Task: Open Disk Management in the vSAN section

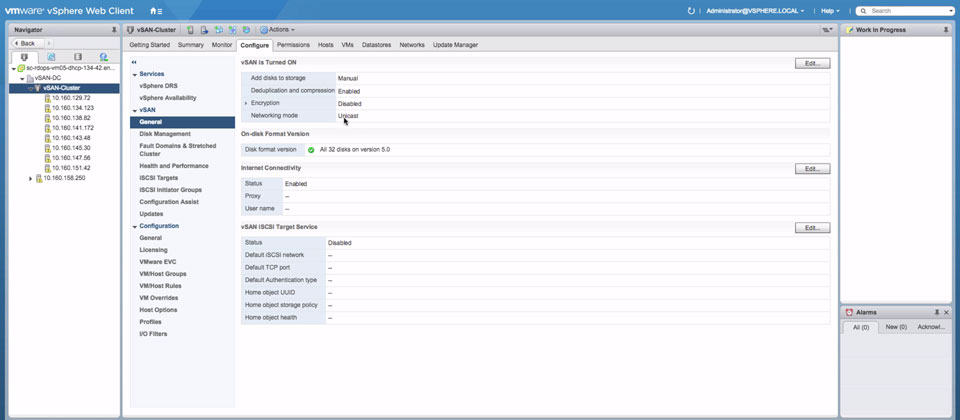Action: 165,134
